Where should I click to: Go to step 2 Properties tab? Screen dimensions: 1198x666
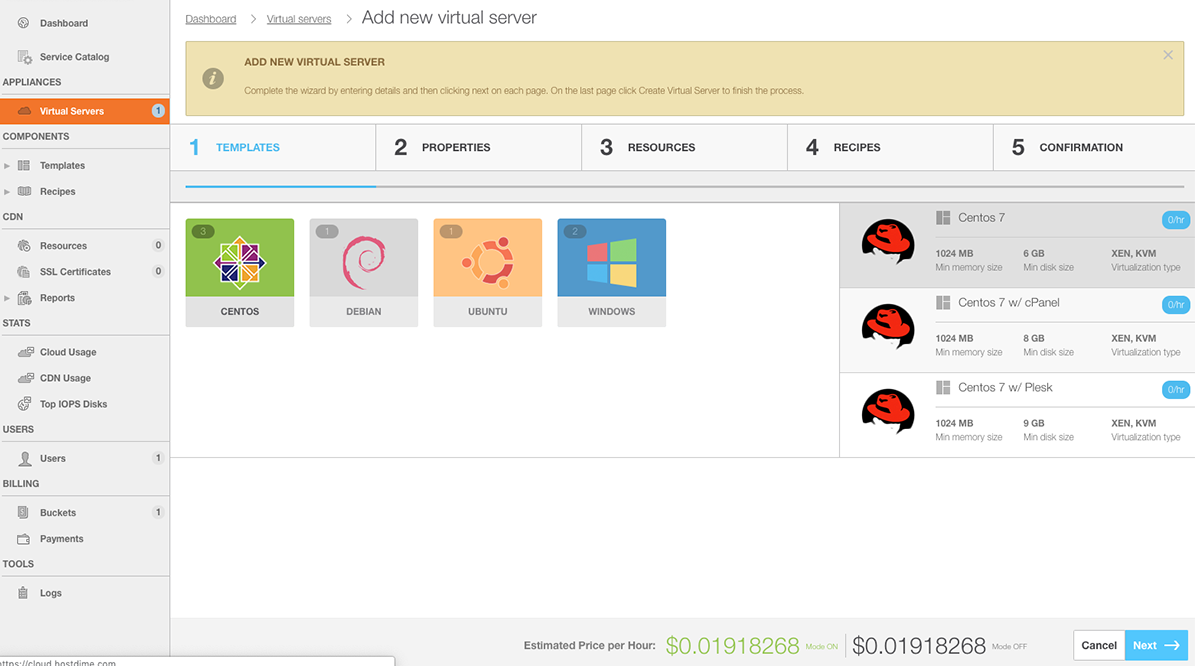(x=479, y=147)
